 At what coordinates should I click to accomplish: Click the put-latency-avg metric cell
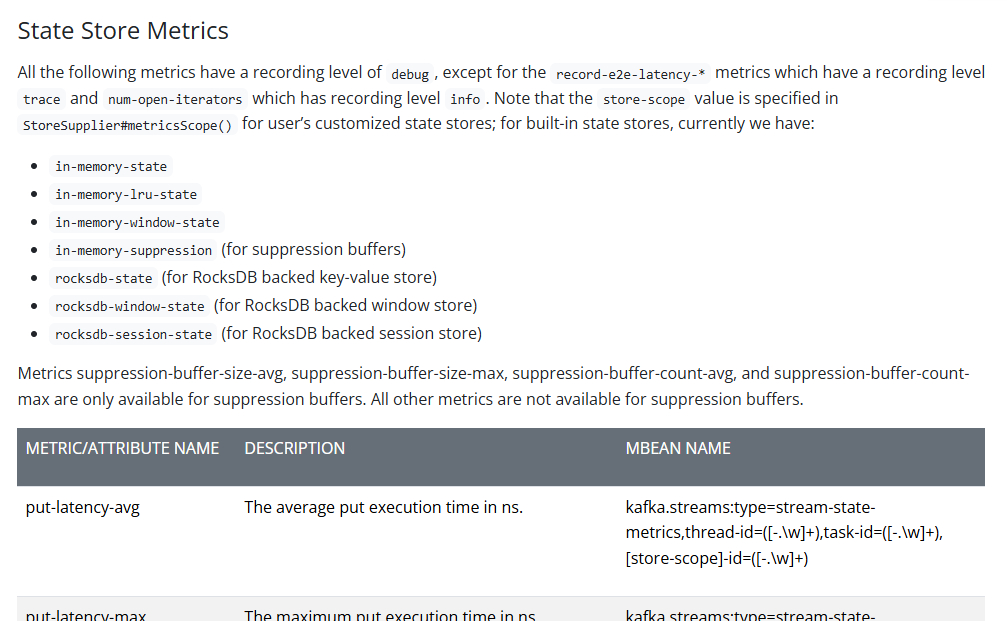pos(82,507)
